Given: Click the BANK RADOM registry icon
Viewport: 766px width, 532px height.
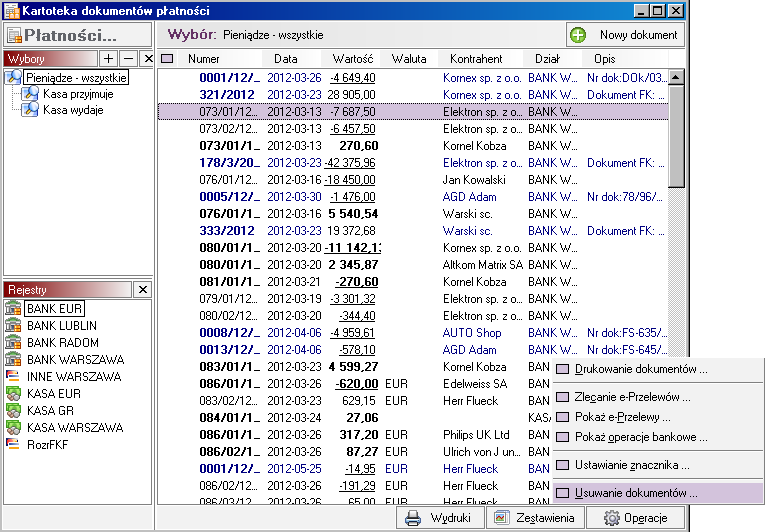Looking at the screenshot, I should click(x=13, y=343).
